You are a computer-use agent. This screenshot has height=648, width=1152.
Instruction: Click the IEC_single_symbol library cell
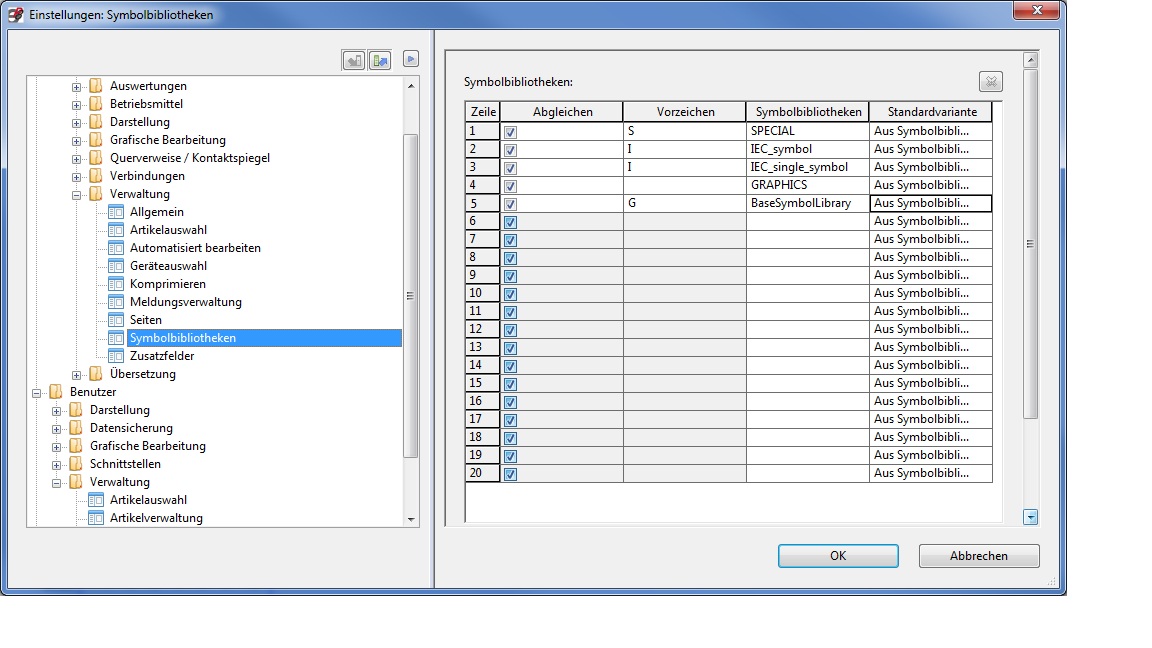(x=808, y=167)
